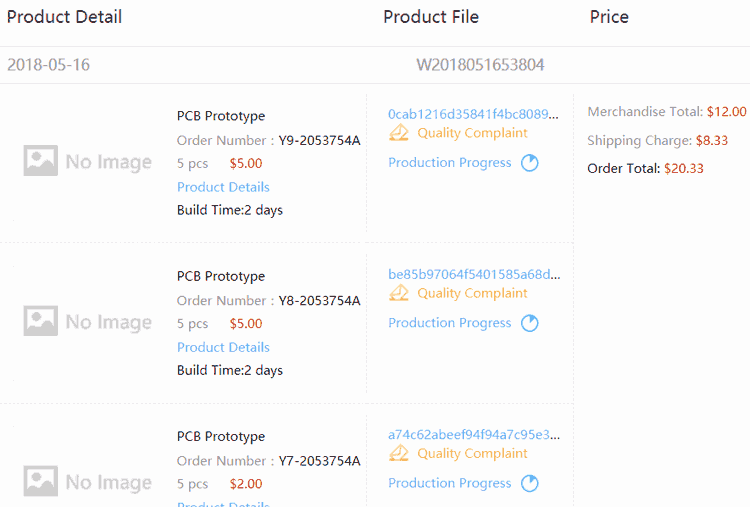Screen dimensions: 750x507
Task: View Production Progress link for Y7-2053754A
Action: coord(450,484)
